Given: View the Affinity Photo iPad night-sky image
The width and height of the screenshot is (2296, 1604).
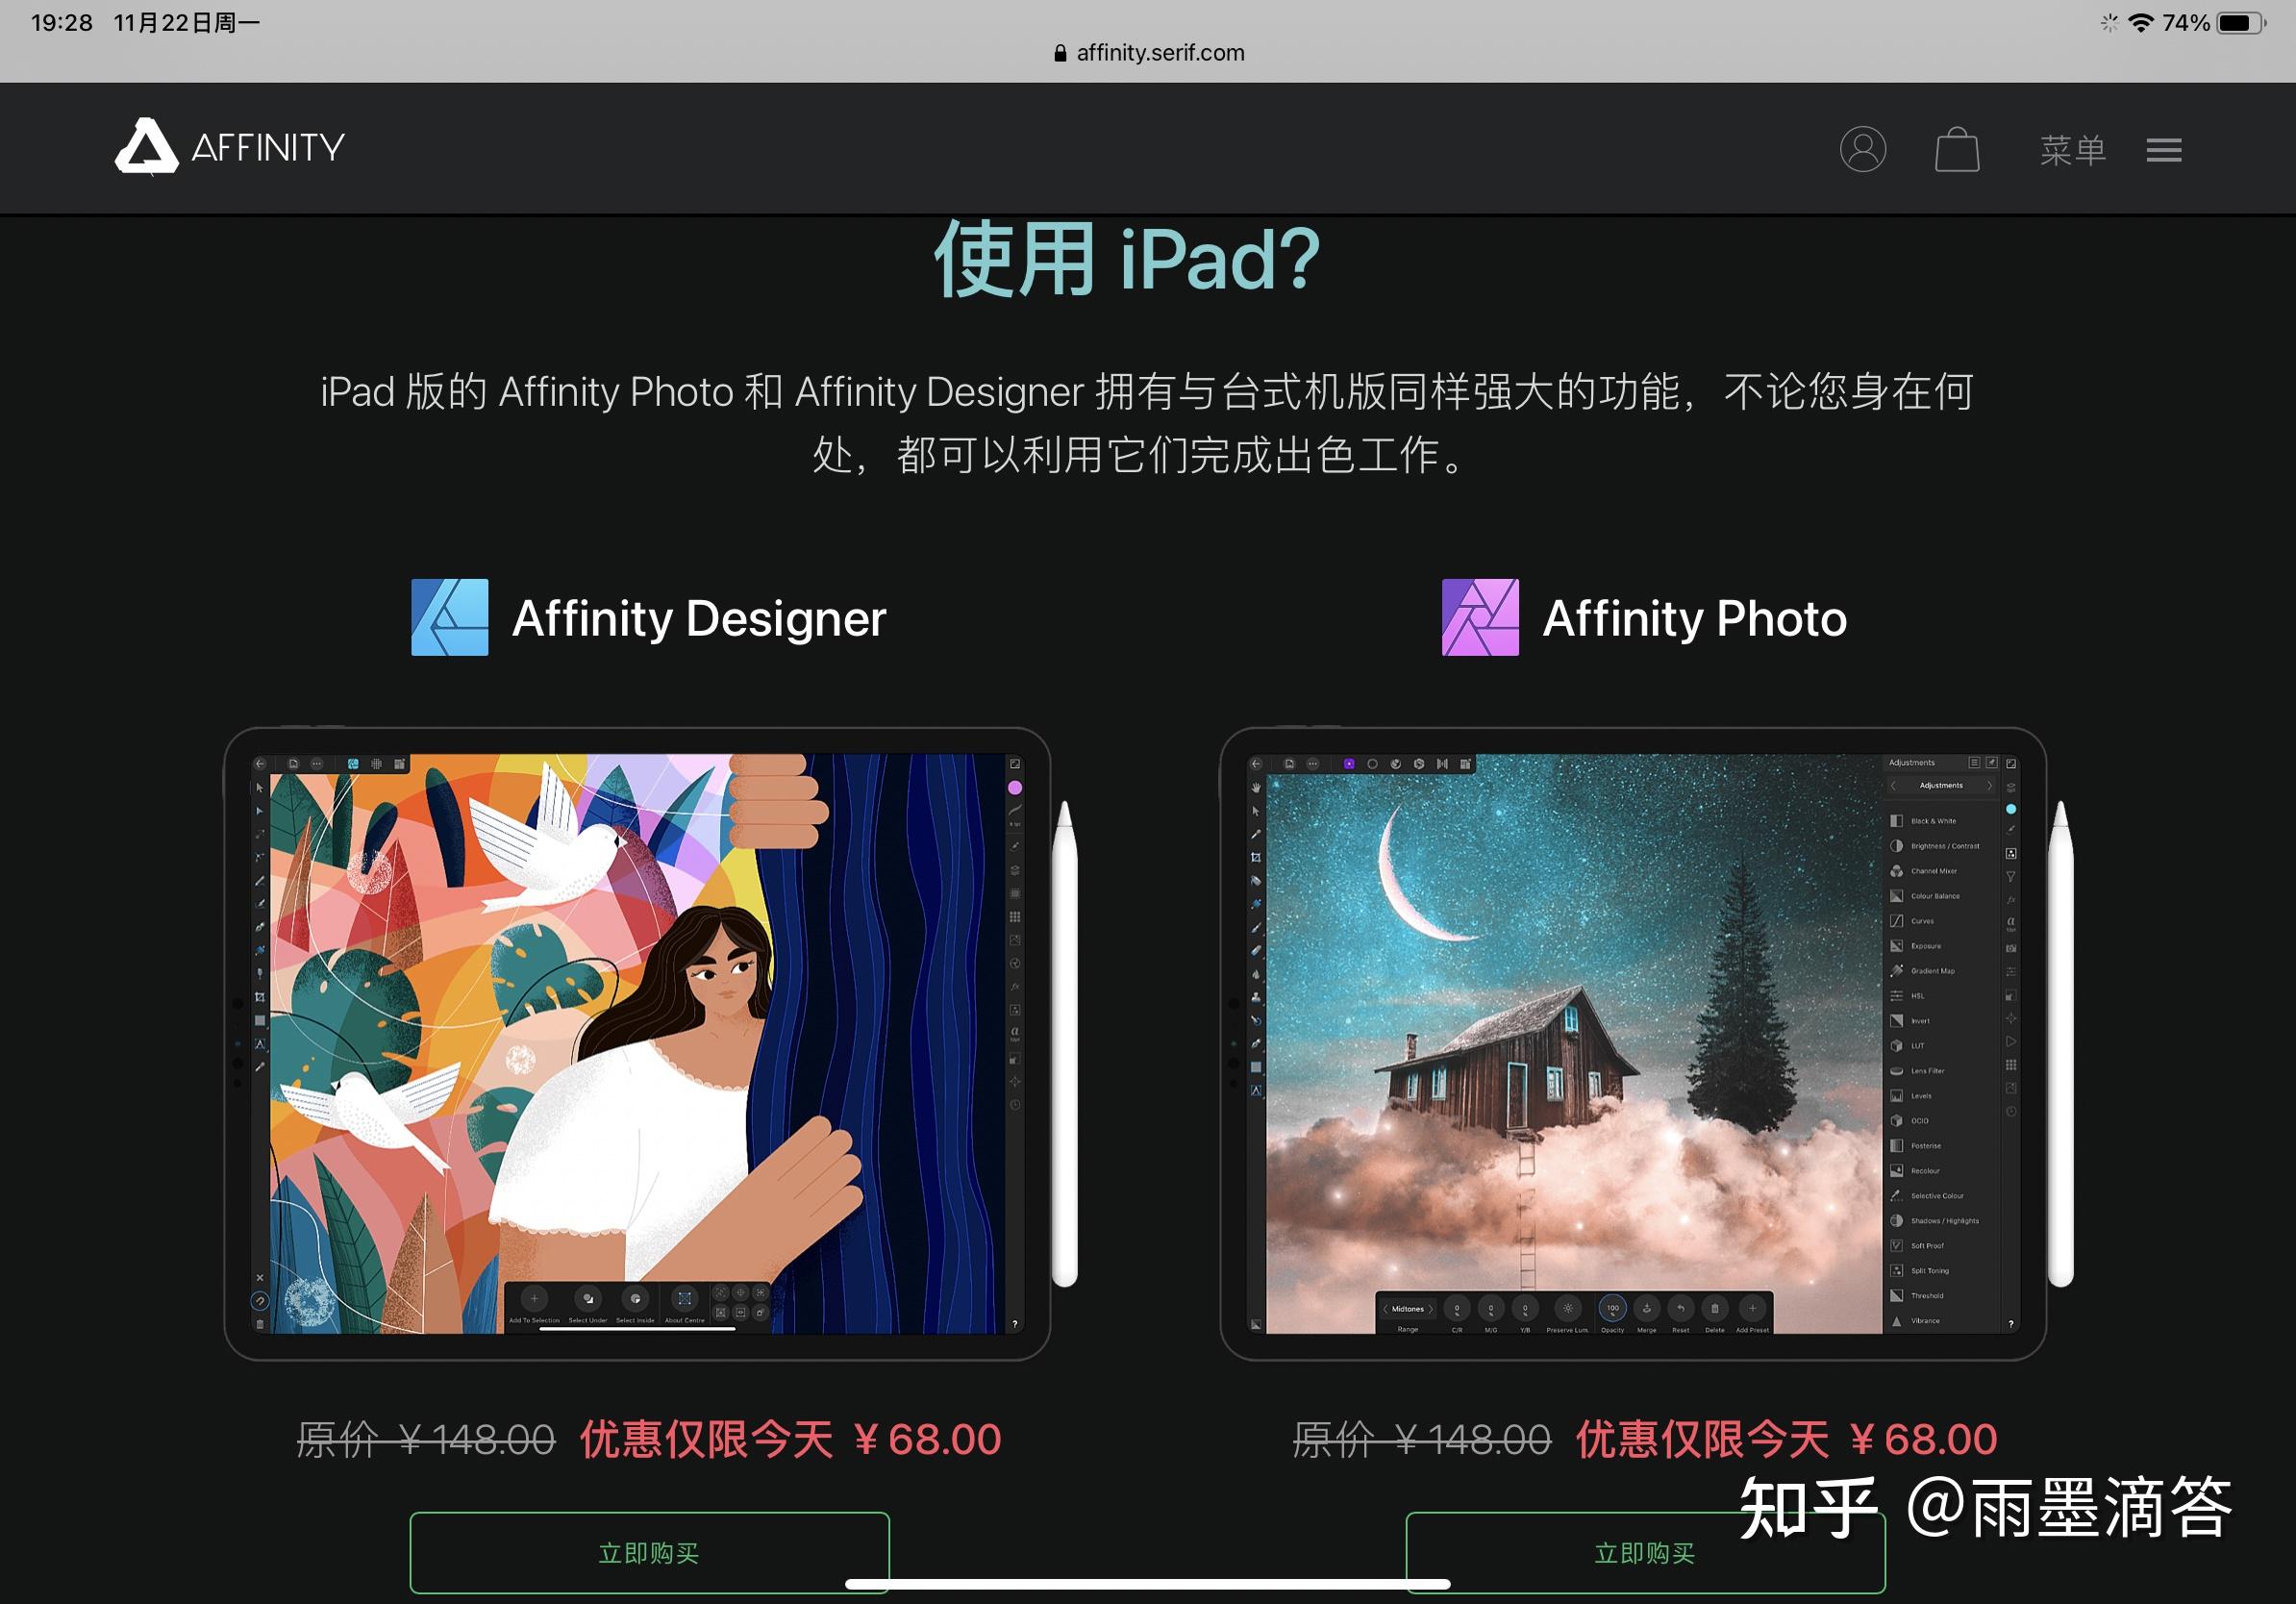Looking at the screenshot, I should point(1646,1043).
